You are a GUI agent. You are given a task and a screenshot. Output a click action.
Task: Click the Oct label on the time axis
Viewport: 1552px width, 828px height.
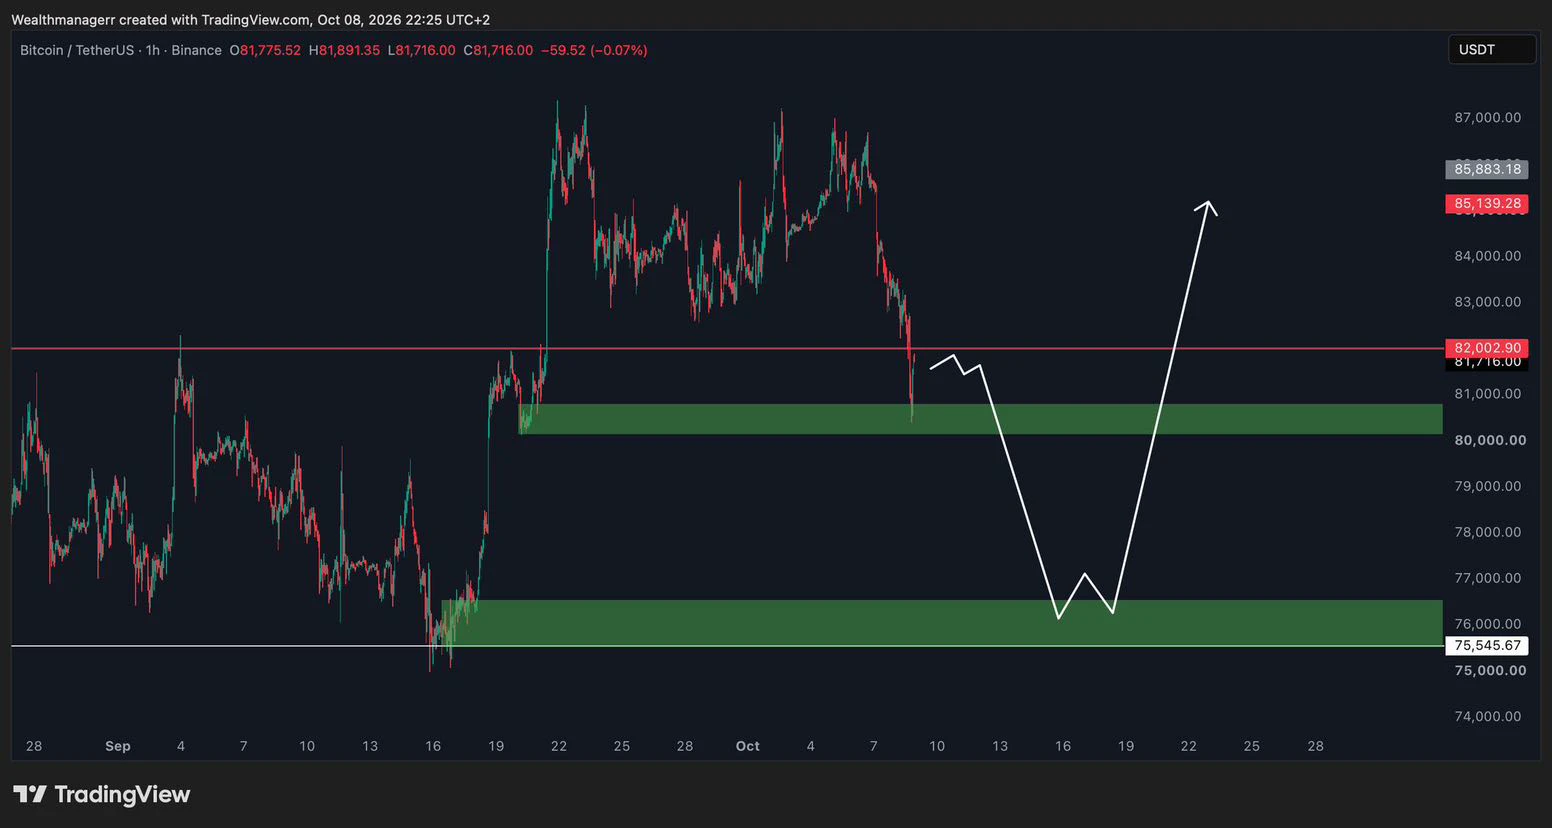[x=748, y=746]
